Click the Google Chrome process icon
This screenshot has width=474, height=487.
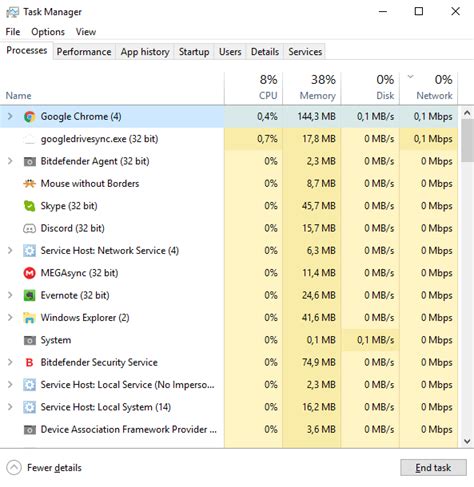click(x=29, y=117)
